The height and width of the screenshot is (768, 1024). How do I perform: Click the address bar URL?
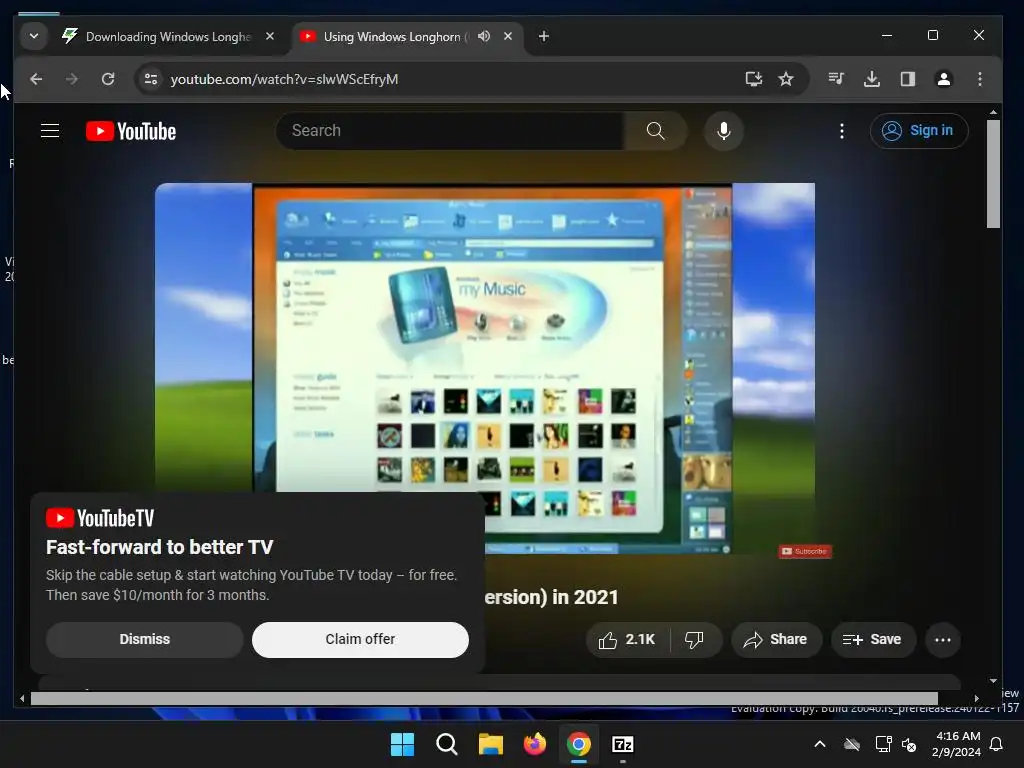point(284,79)
